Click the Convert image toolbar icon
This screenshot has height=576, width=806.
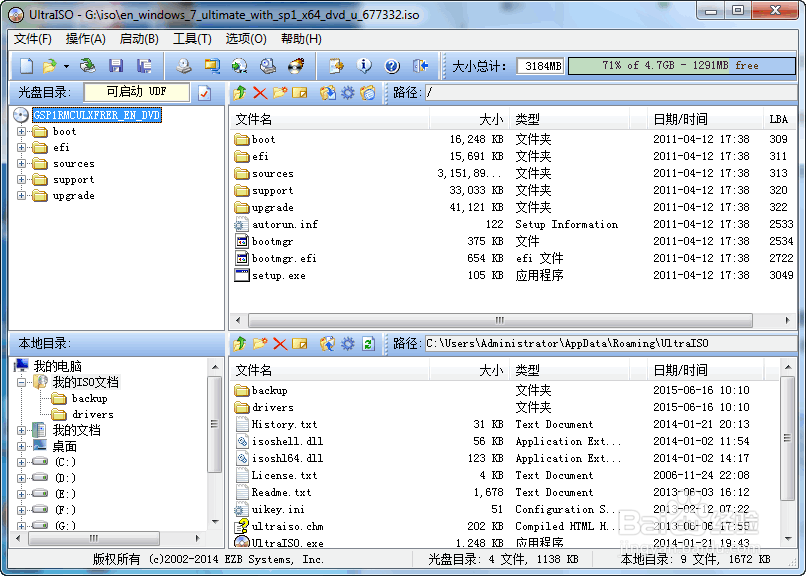240,66
